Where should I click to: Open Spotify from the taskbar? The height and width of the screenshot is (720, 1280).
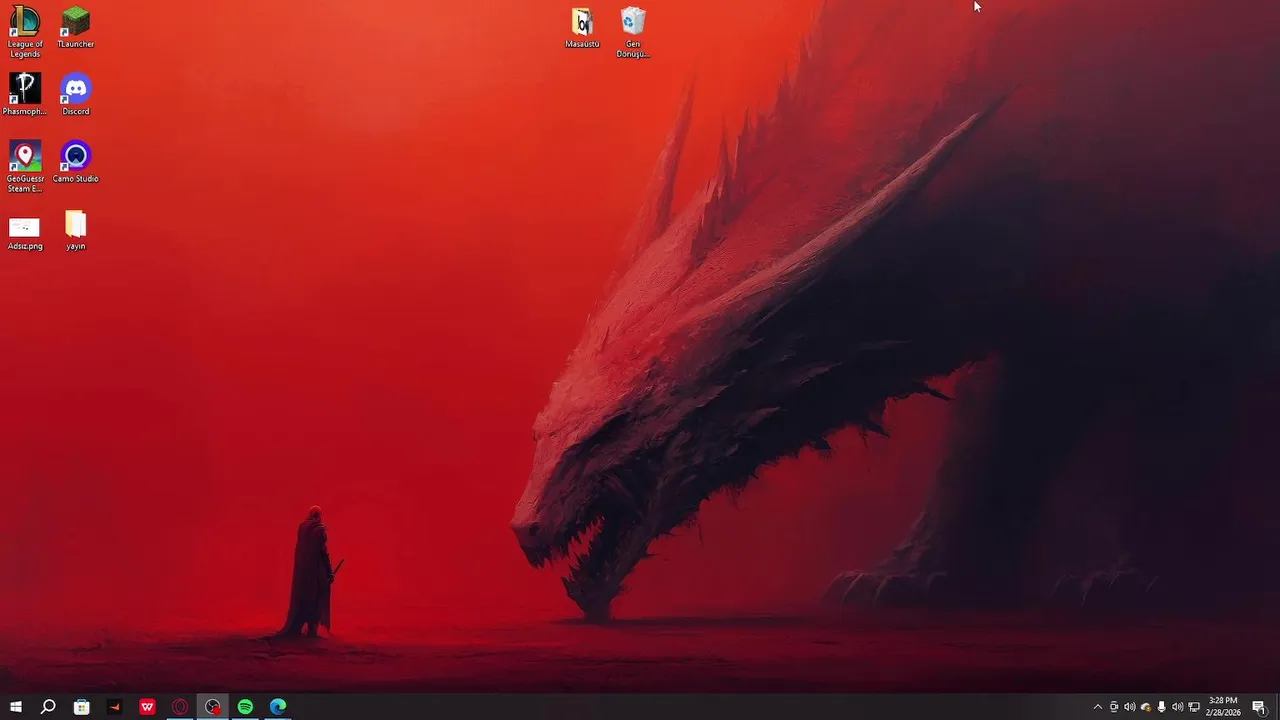tap(245, 707)
